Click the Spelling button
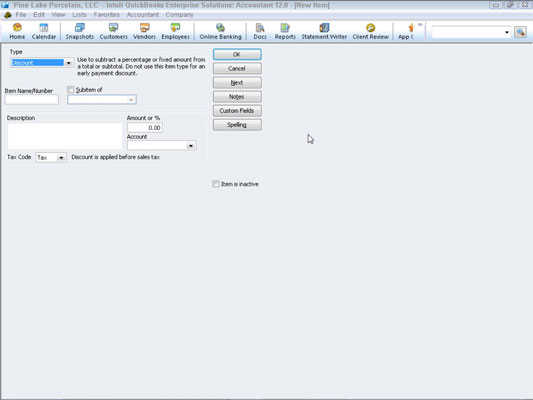533x400 pixels. click(x=237, y=125)
